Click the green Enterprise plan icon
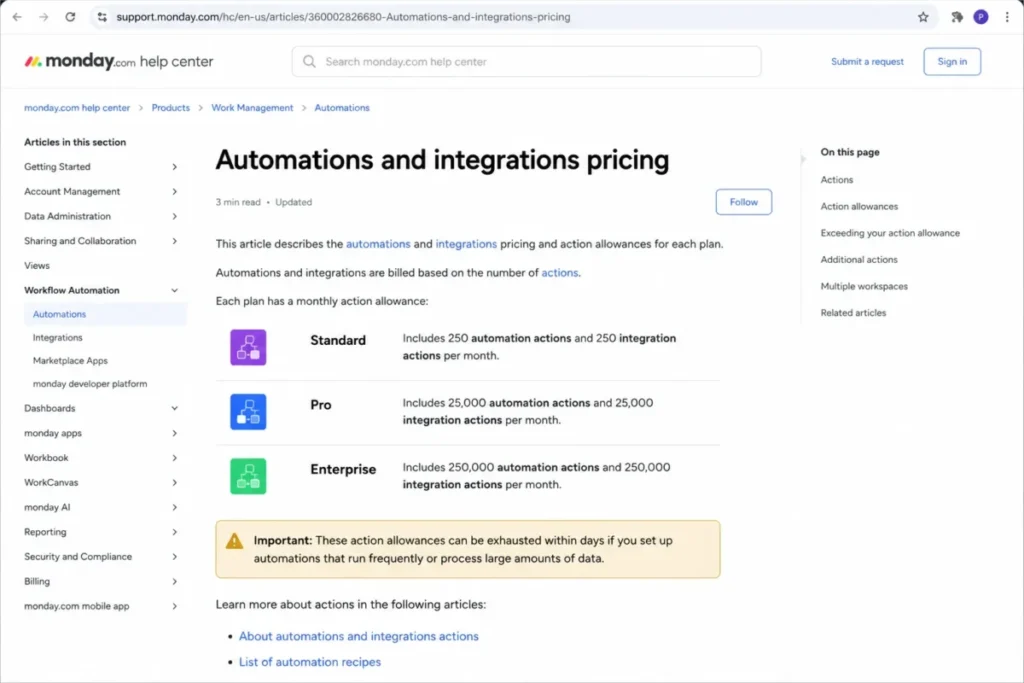Image resolution: width=1024 pixels, height=683 pixels. pyautogui.click(x=248, y=476)
